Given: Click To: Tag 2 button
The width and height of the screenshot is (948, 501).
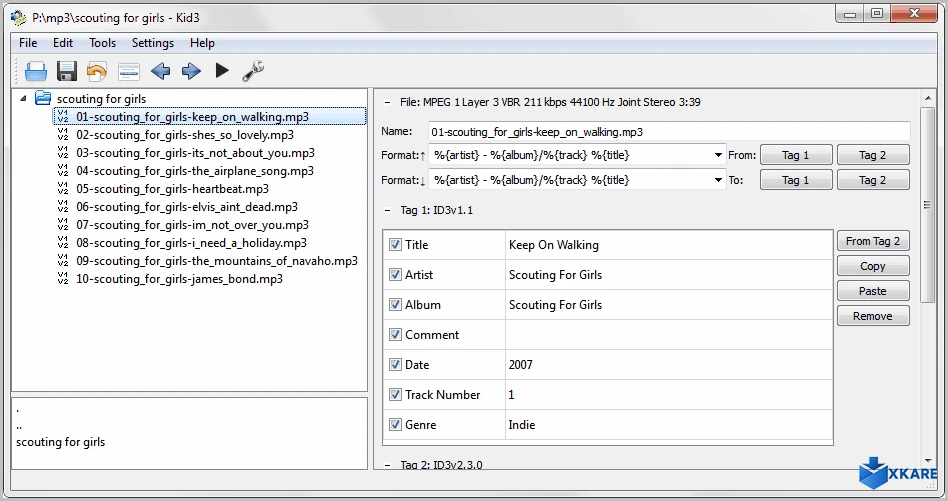Looking at the screenshot, I should (x=873, y=180).
